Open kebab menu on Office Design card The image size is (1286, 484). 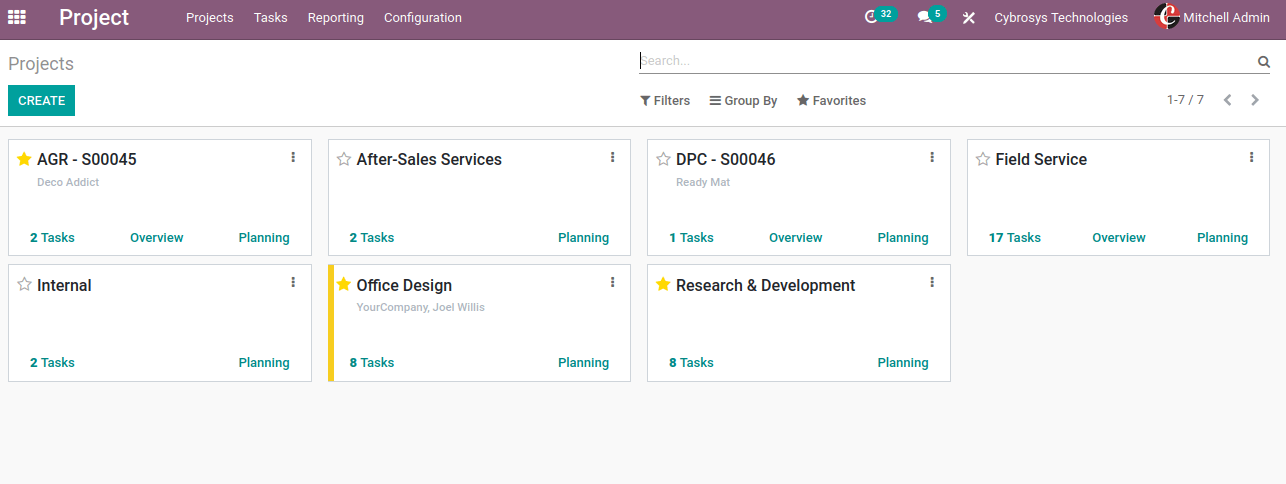click(613, 282)
